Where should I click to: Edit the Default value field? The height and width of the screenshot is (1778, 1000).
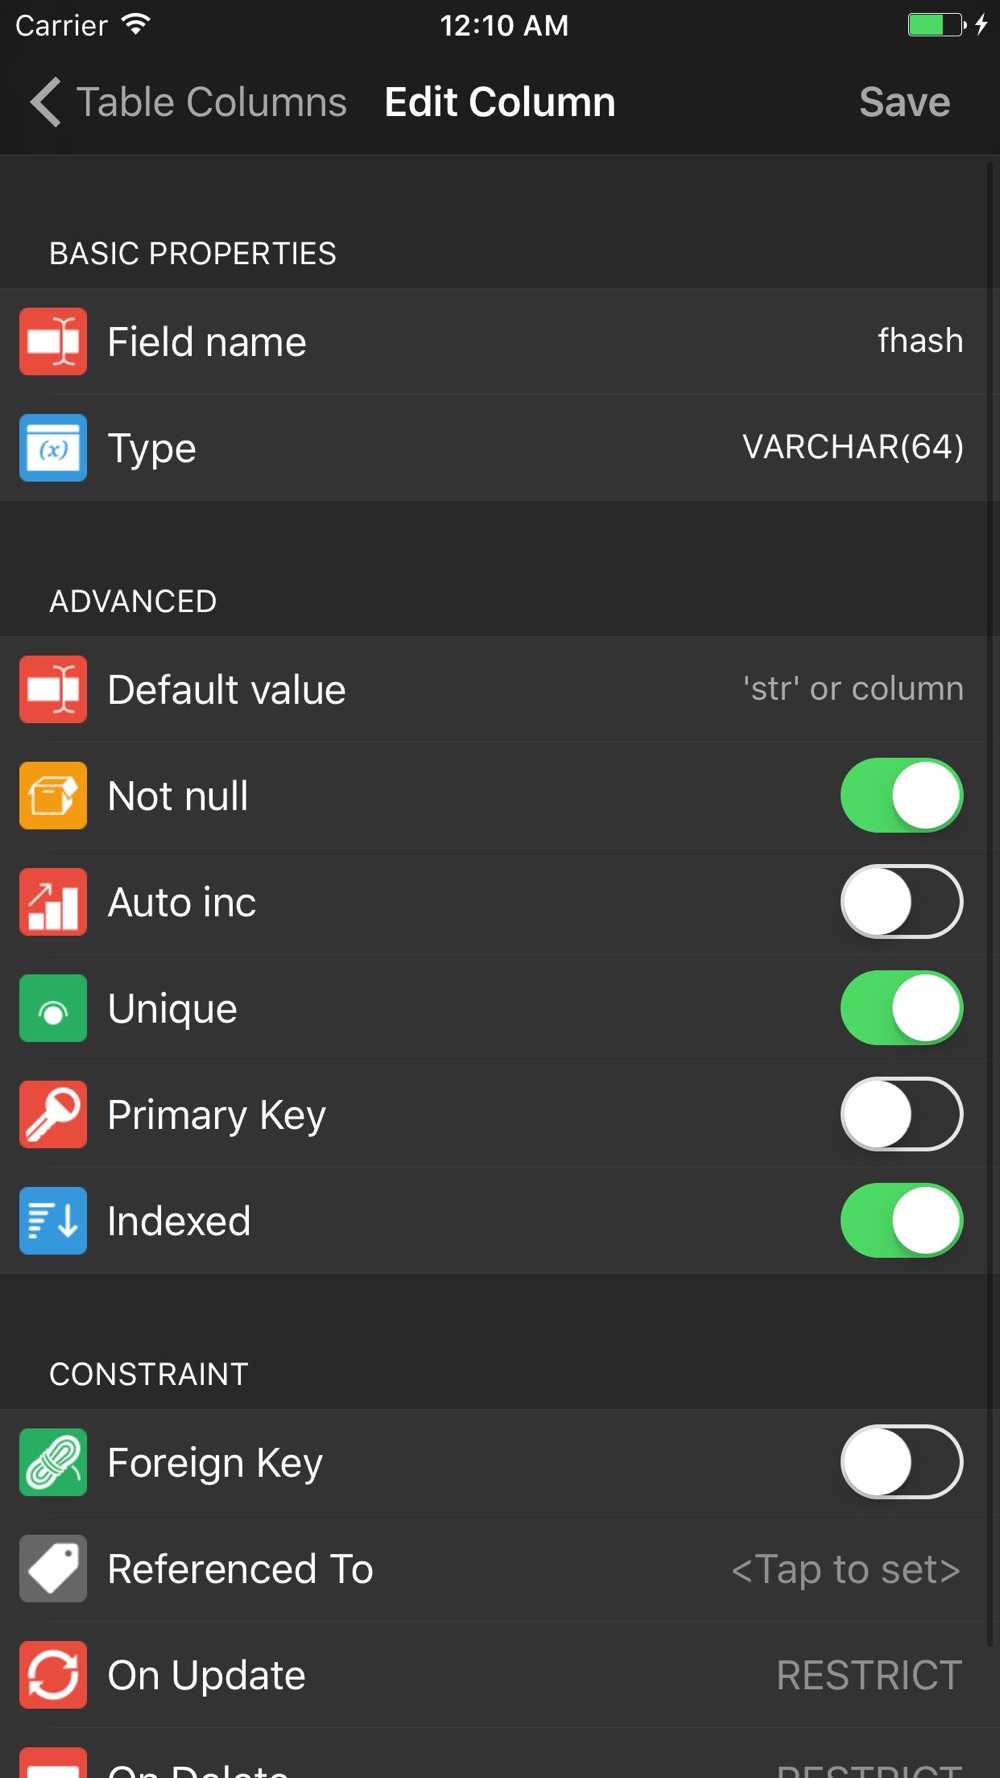pyautogui.click(x=500, y=689)
